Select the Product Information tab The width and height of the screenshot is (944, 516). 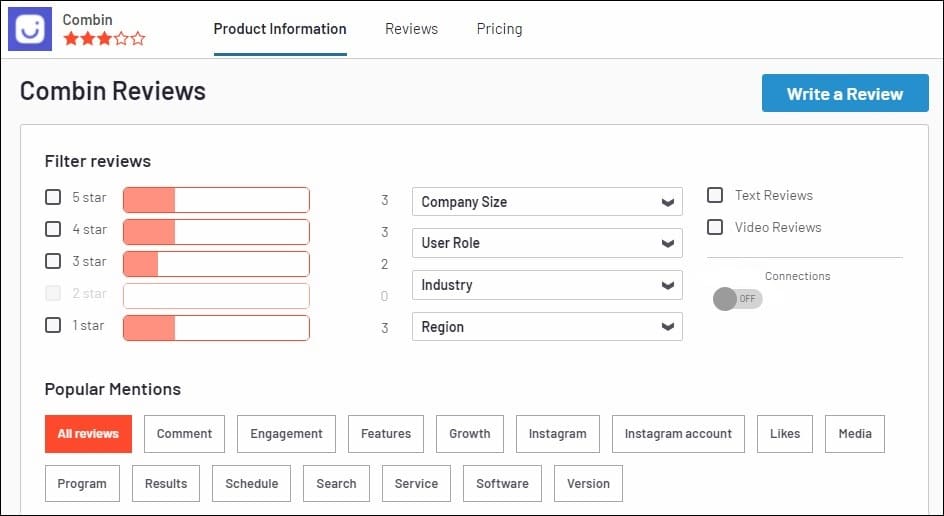click(x=280, y=29)
